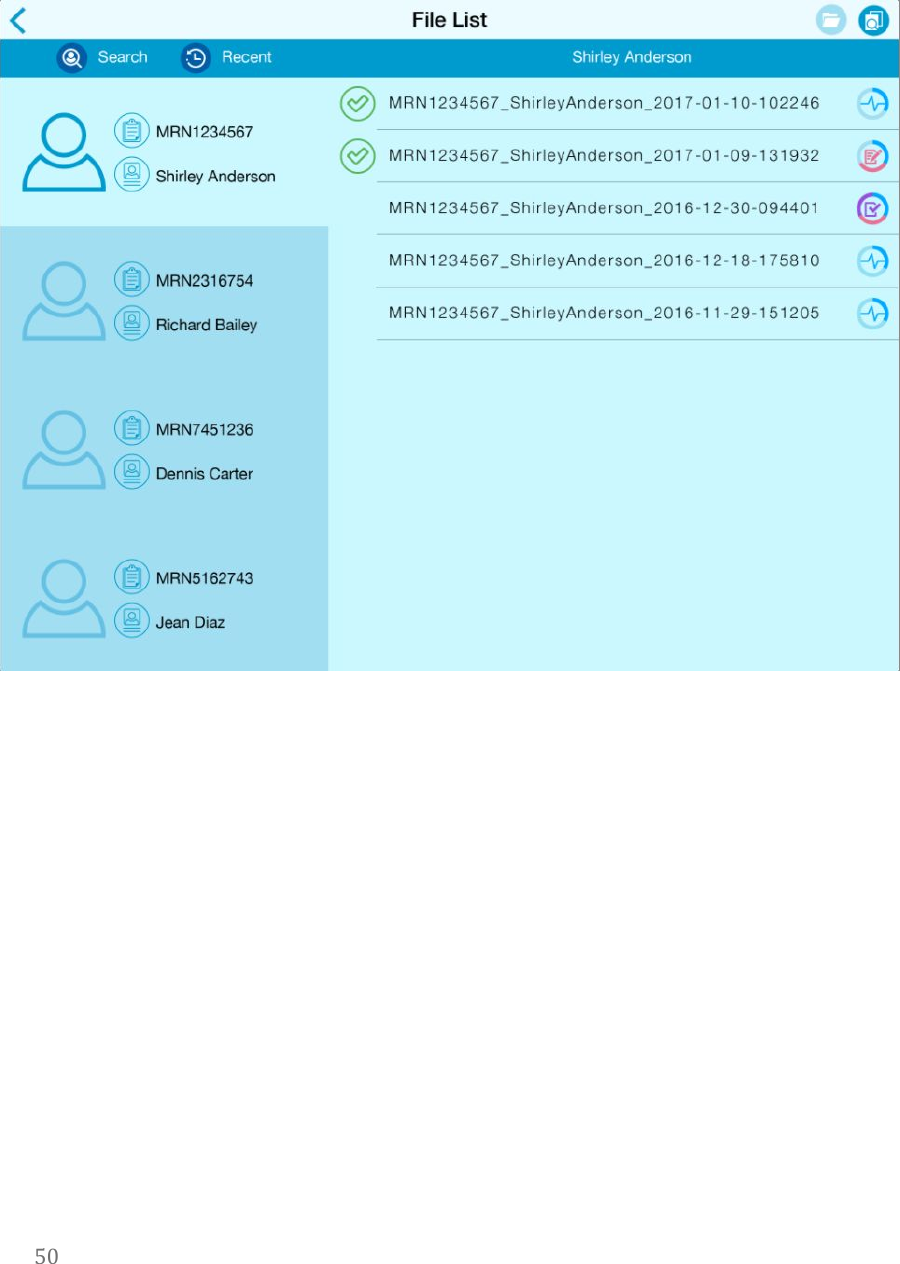
Task: Click ID card icon beside Shirley Anderson
Action: pos(132,175)
